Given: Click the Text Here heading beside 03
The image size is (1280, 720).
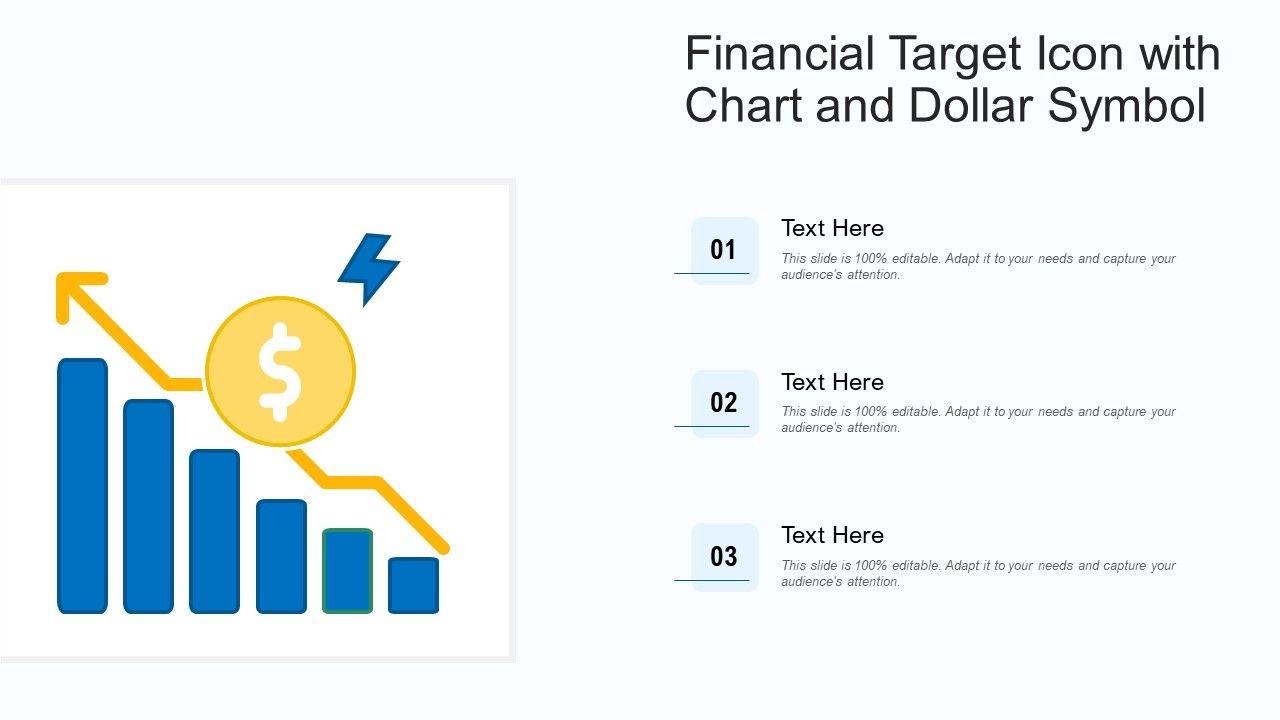Looking at the screenshot, I should tap(832, 535).
